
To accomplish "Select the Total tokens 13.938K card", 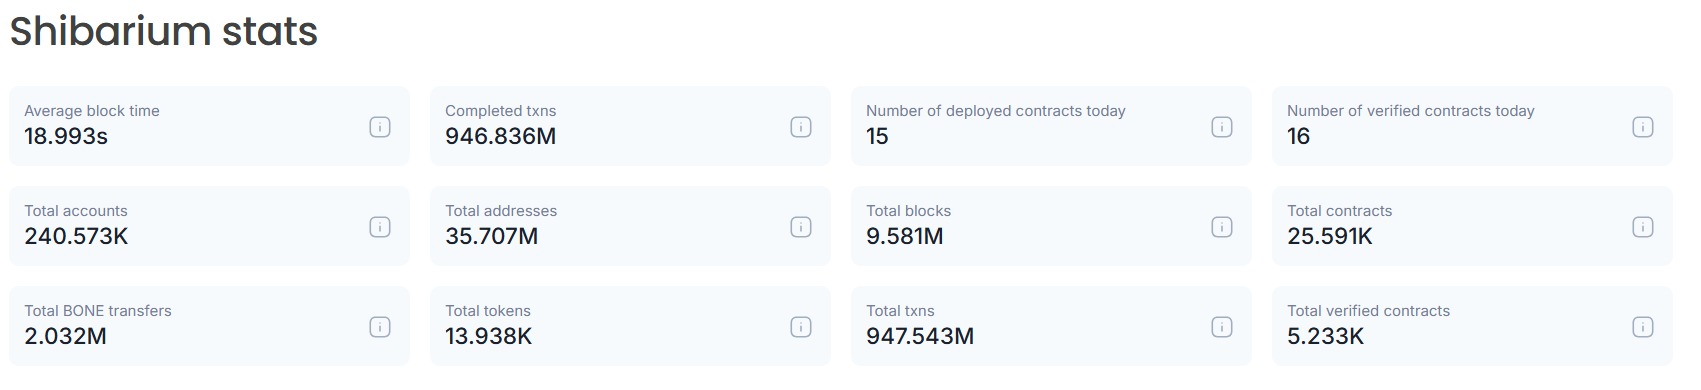I will click(630, 326).
